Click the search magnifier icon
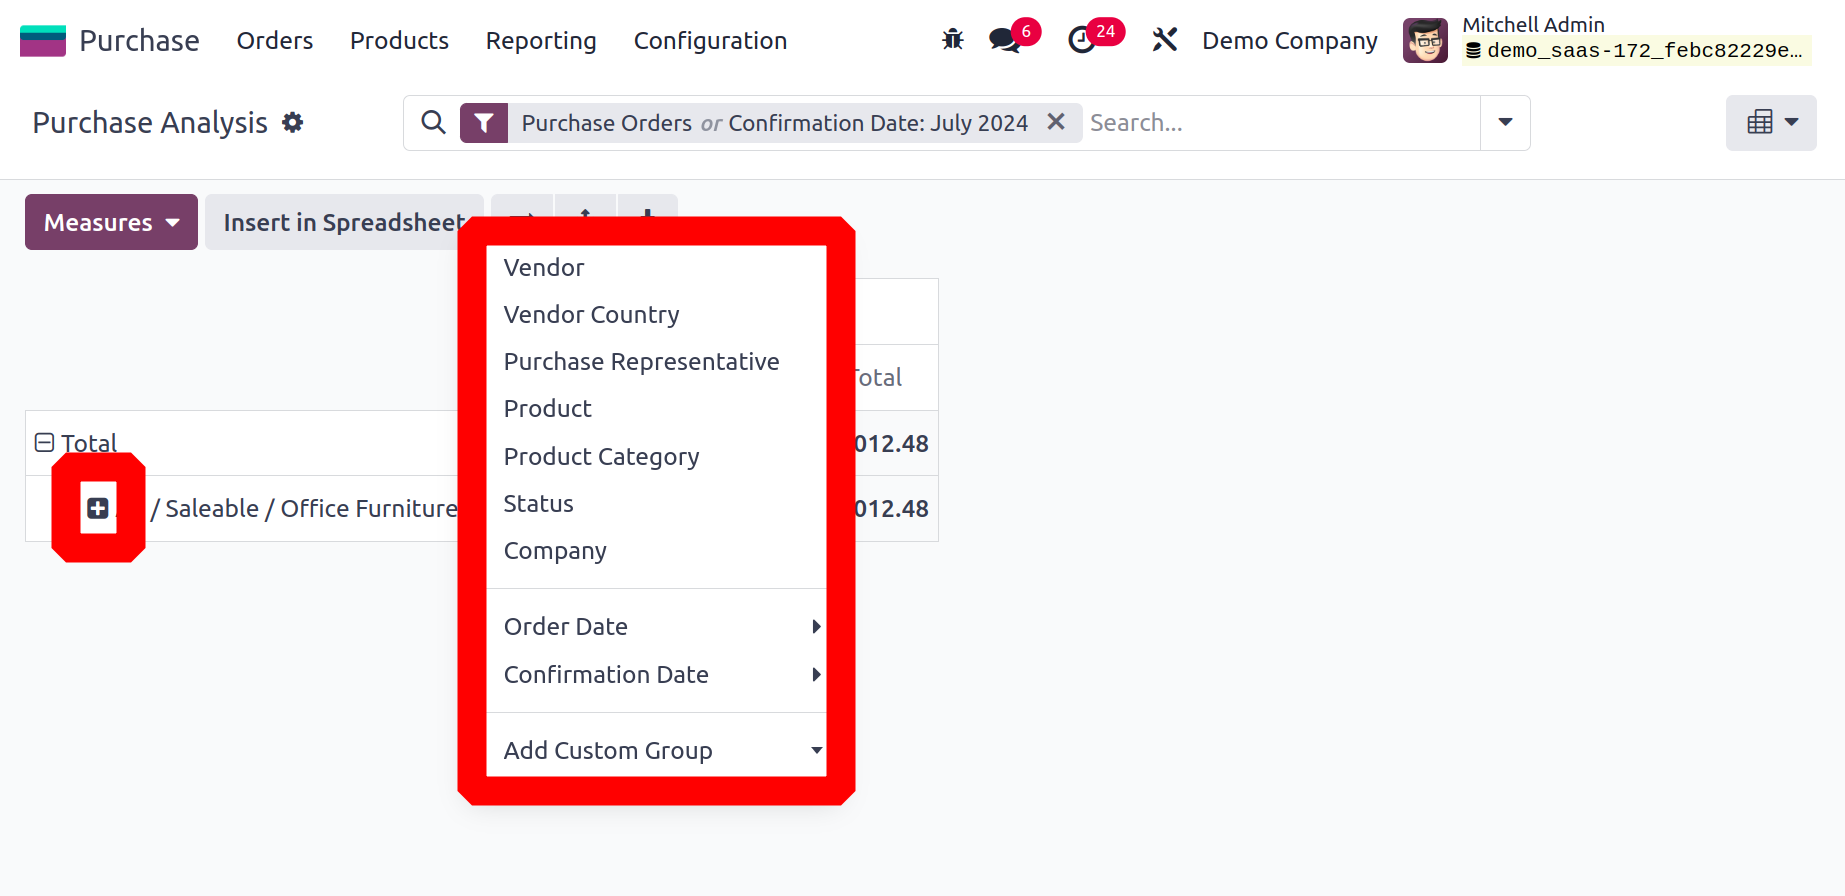Image resolution: width=1845 pixels, height=896 pixels. click(x=433, y=123)
